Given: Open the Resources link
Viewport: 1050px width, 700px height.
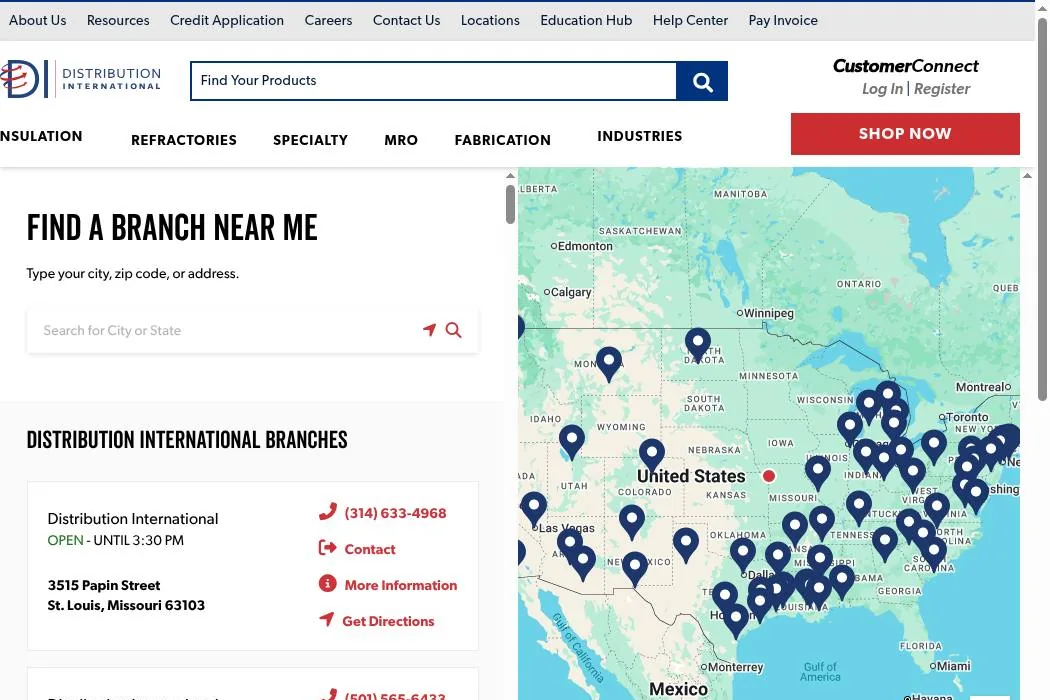Looking at the screenshot, I should 118,21.
